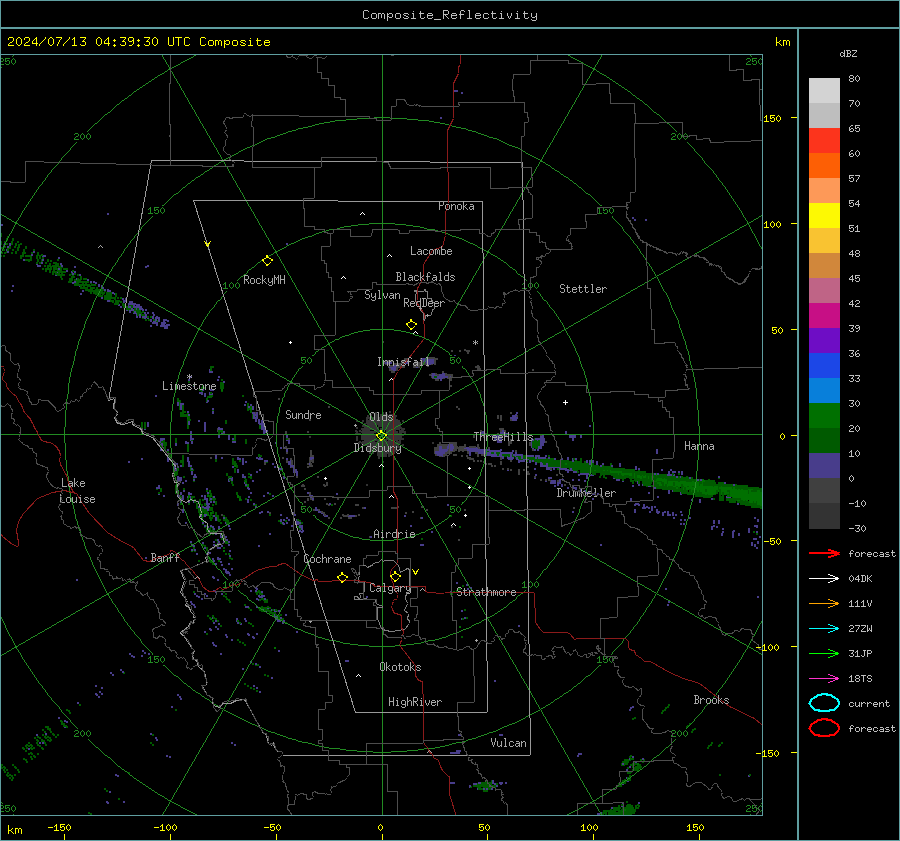The height and width of the screenshot is (841, 900).
Task: Click the Calgary city label
Action: tap(390, 588)
